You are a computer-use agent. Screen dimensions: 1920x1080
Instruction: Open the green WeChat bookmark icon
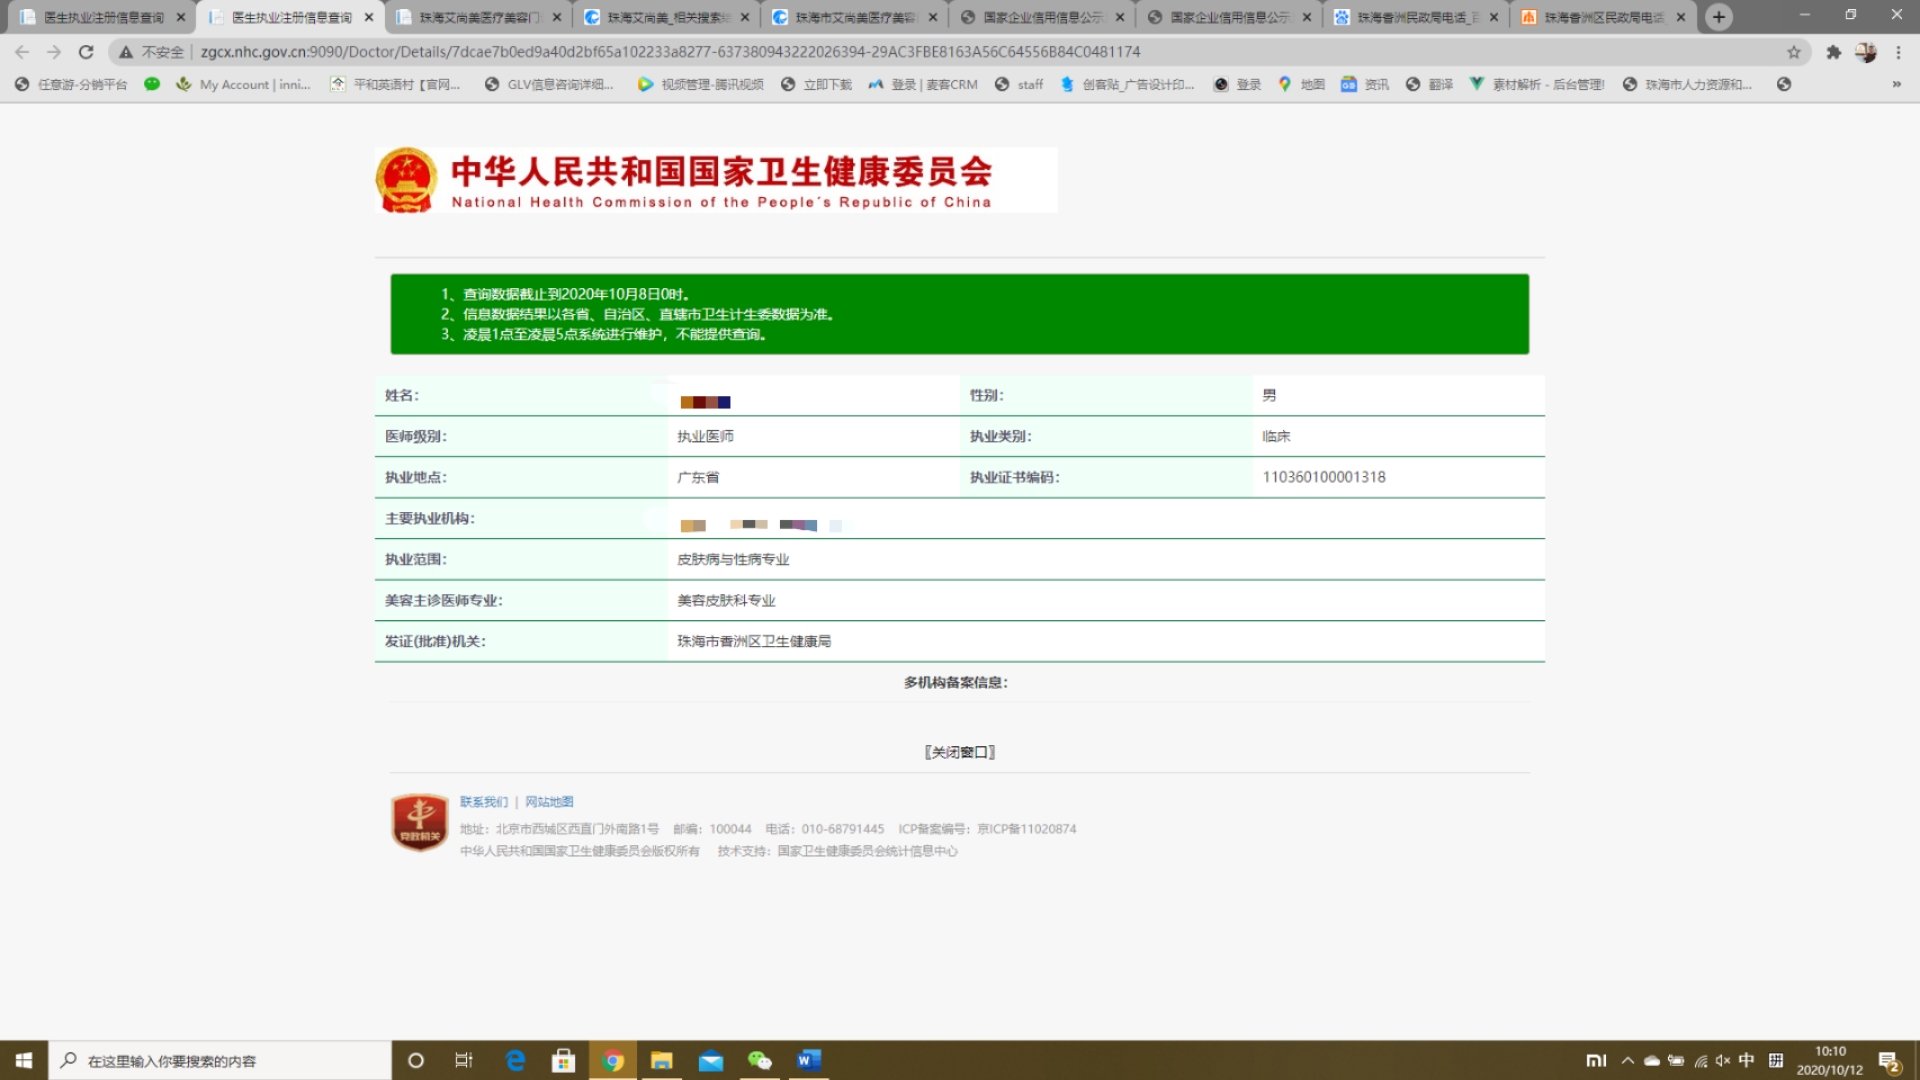point(152,84)
